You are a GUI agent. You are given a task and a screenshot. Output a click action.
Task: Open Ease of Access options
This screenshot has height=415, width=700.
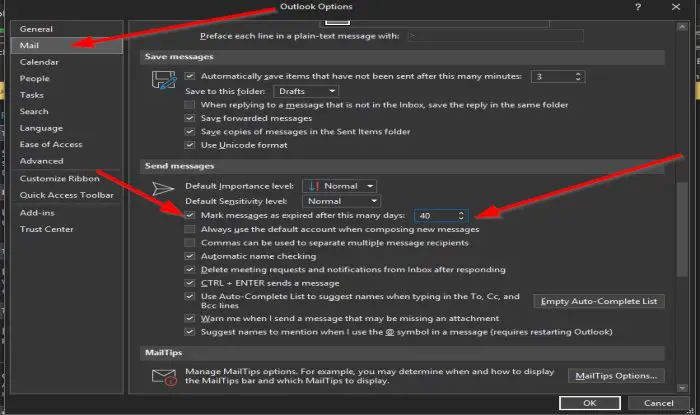[x=67, y=145]
